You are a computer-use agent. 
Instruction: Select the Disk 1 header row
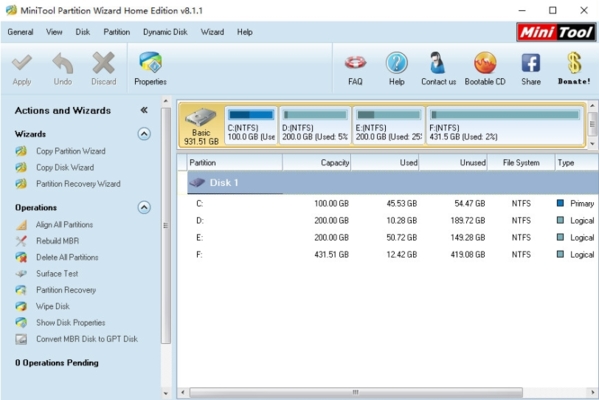coord(393,183)
